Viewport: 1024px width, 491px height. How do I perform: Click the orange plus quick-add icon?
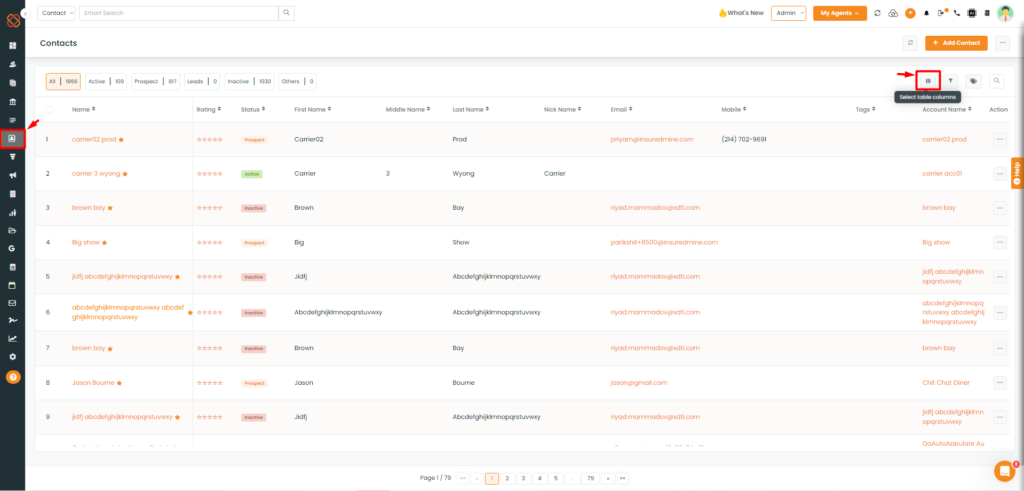pyautogui.click(x=910, y=13)
